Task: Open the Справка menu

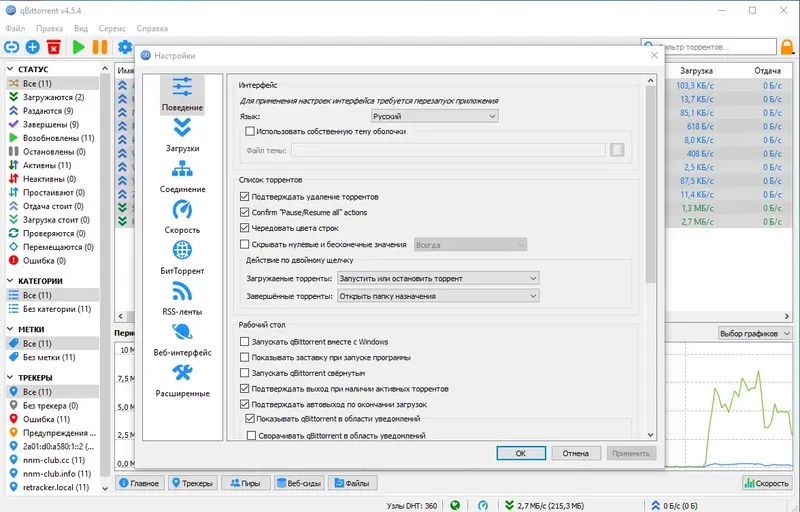Action: click(152, 29)
